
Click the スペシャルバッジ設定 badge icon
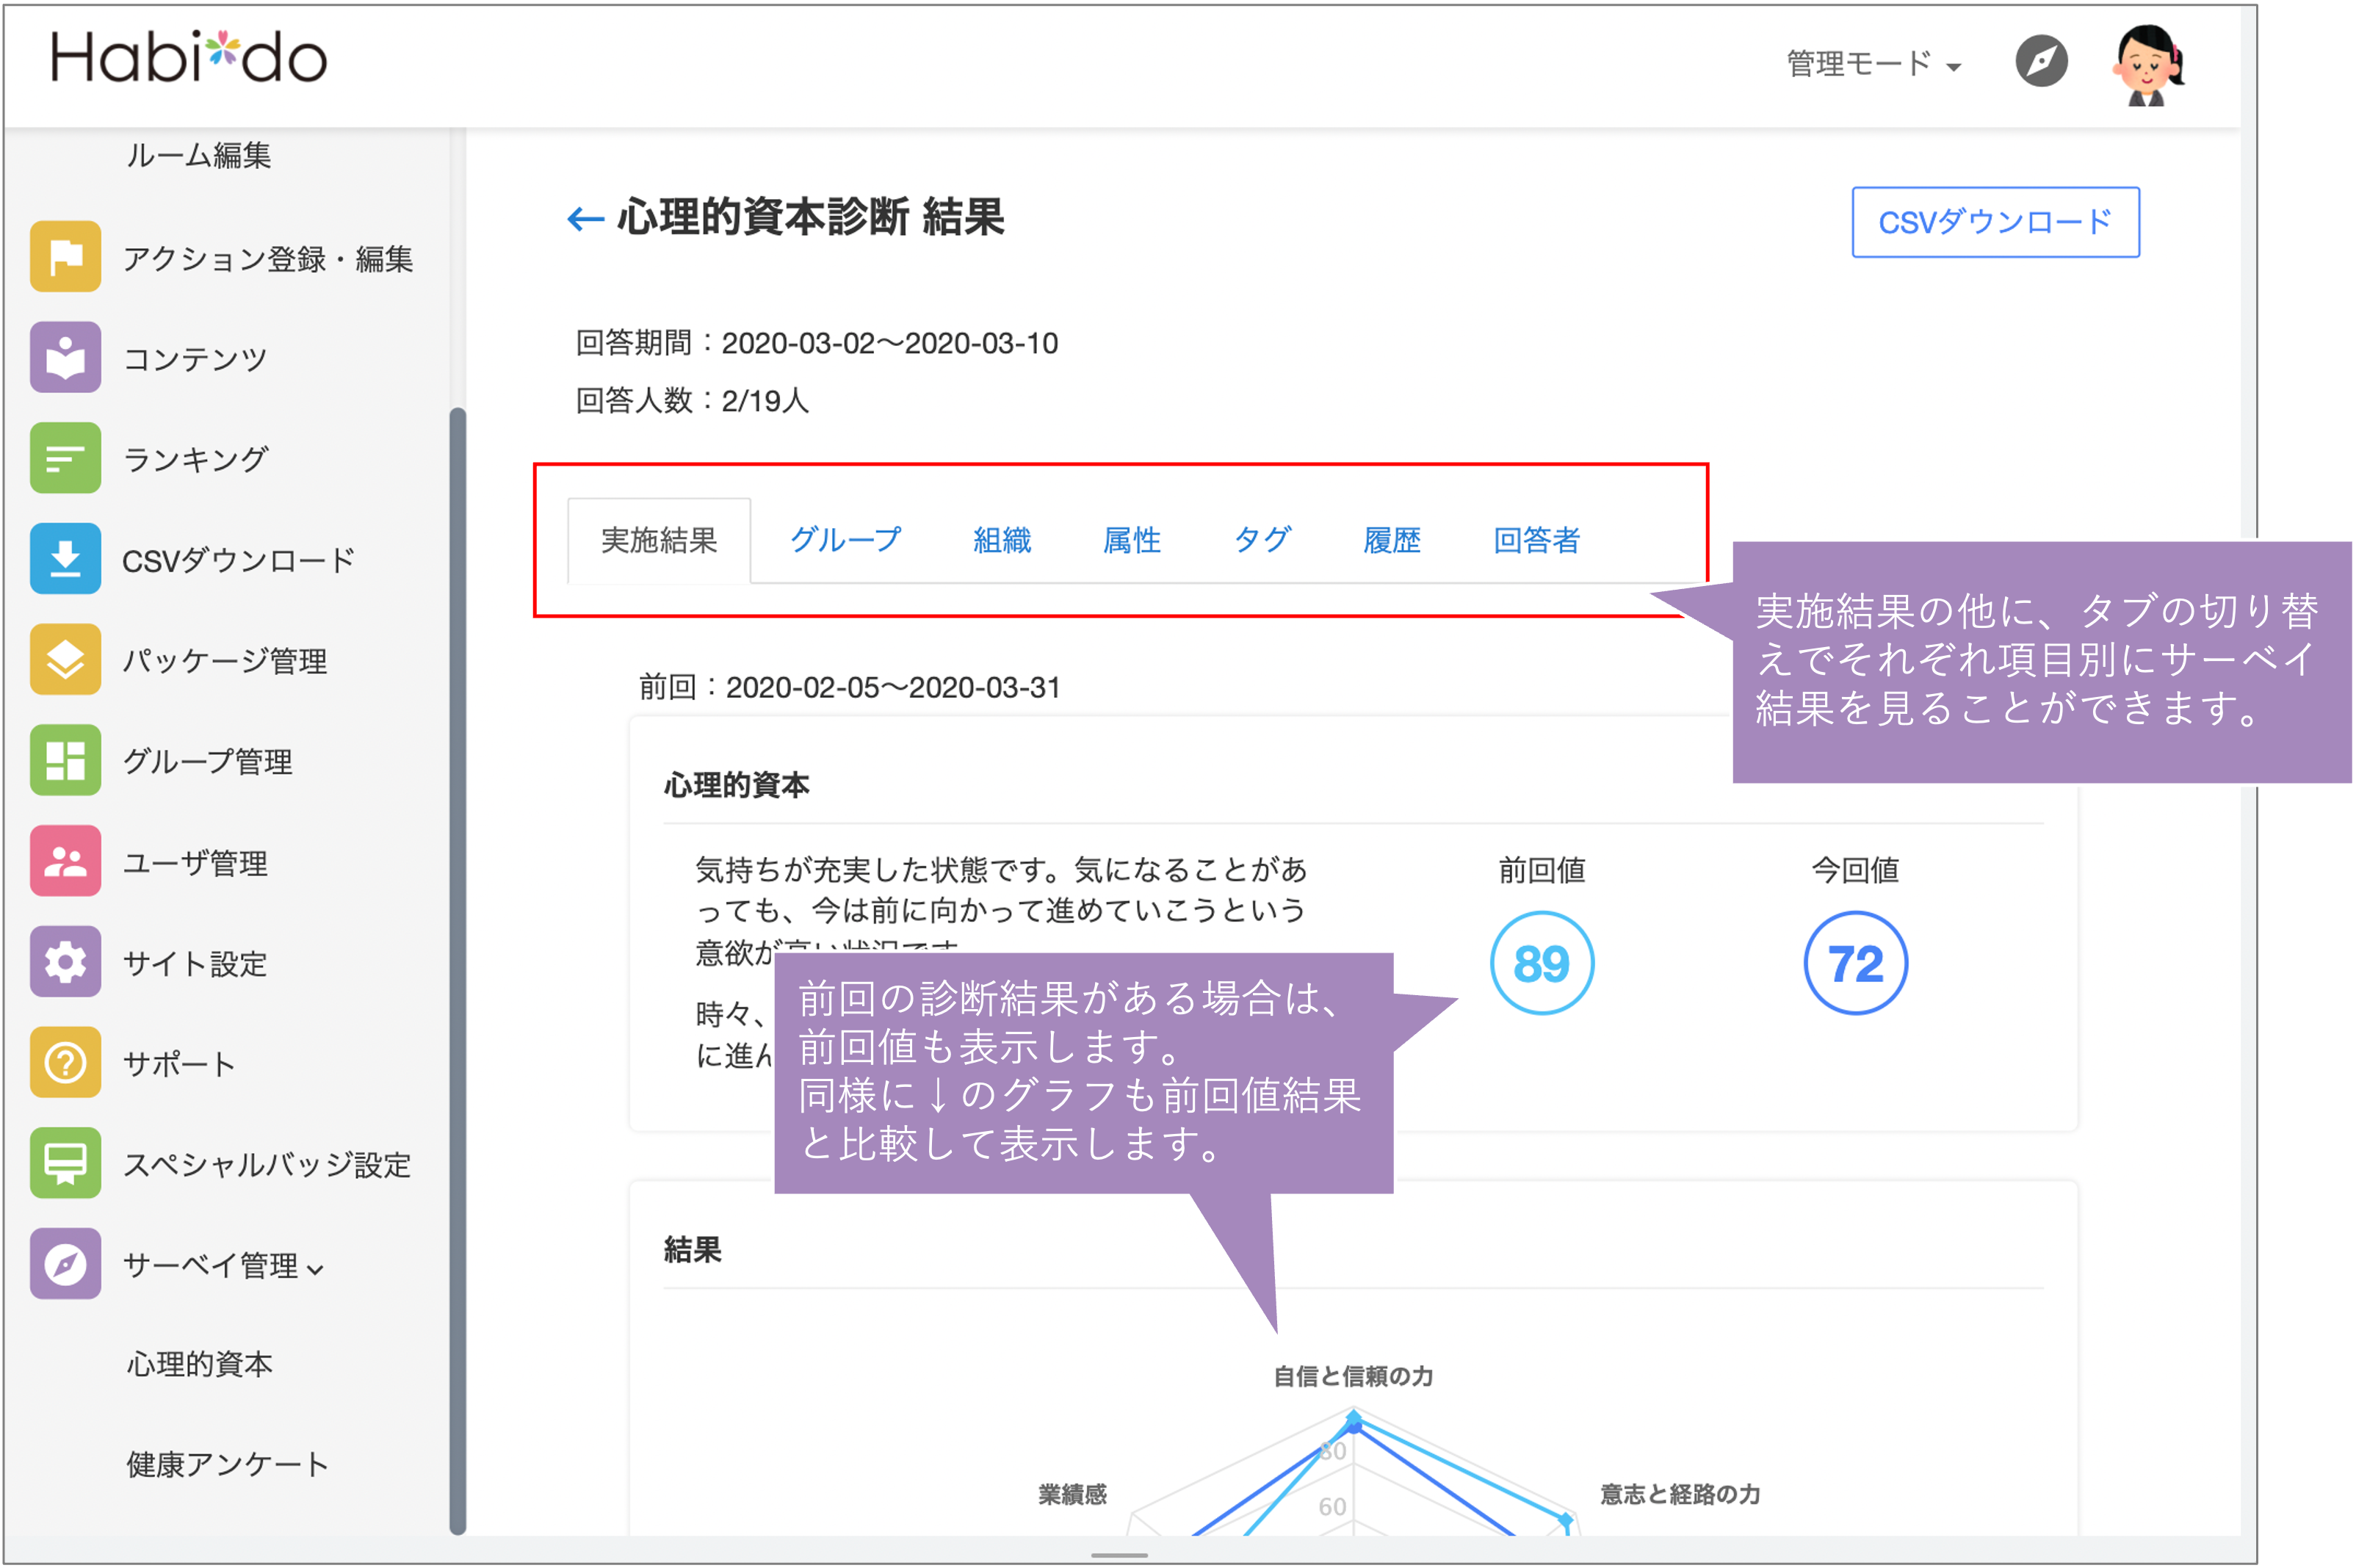[65, 1163]
